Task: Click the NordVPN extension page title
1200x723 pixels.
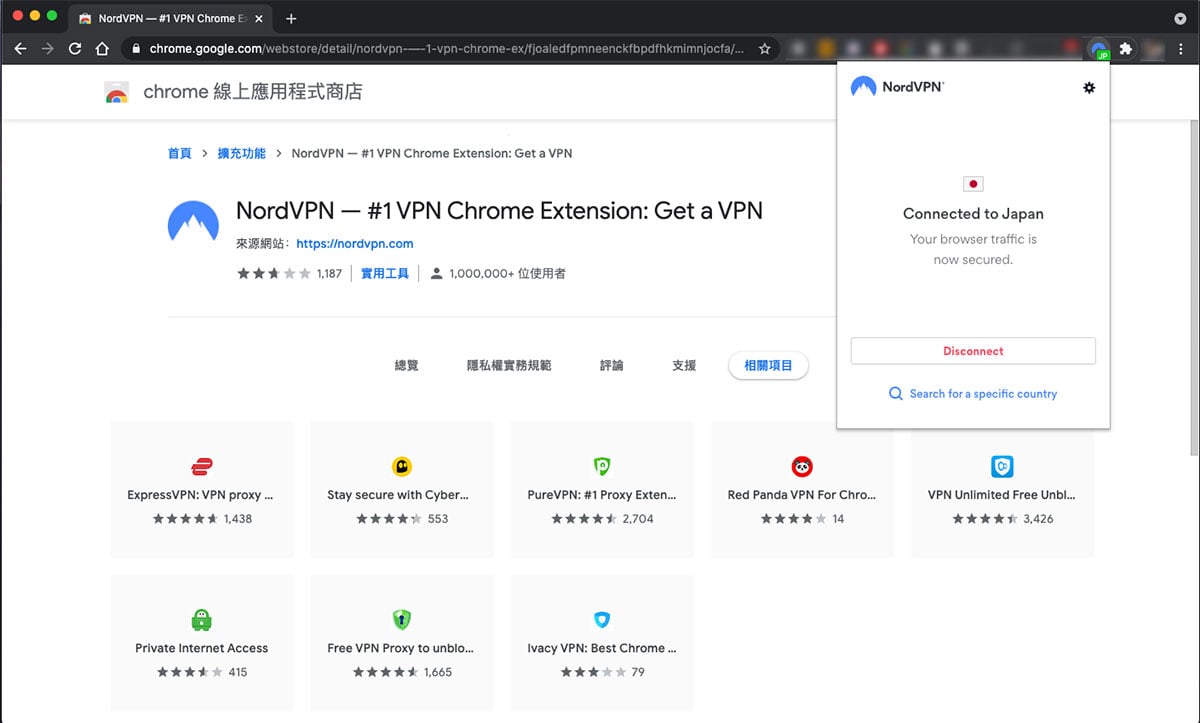Action: point(499,211)
